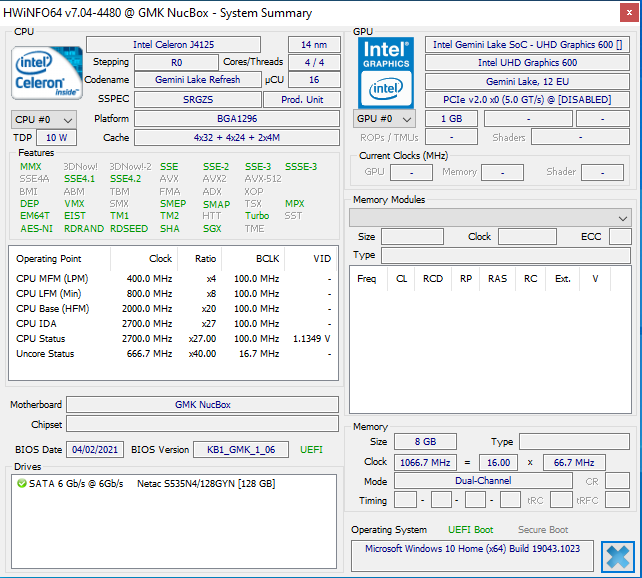Click the memory multiplier 16.00 field
The image size is (642, 578).
pos(498,463)
